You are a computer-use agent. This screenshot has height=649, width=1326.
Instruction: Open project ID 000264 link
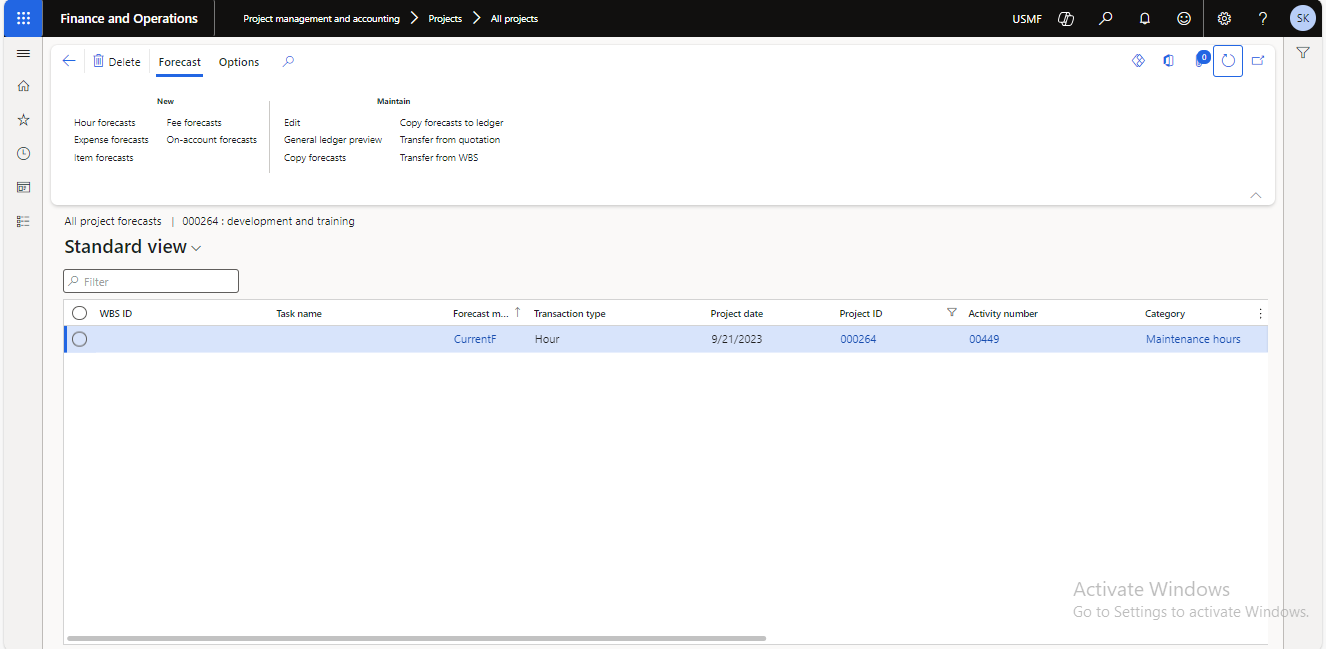coord(858,339)
